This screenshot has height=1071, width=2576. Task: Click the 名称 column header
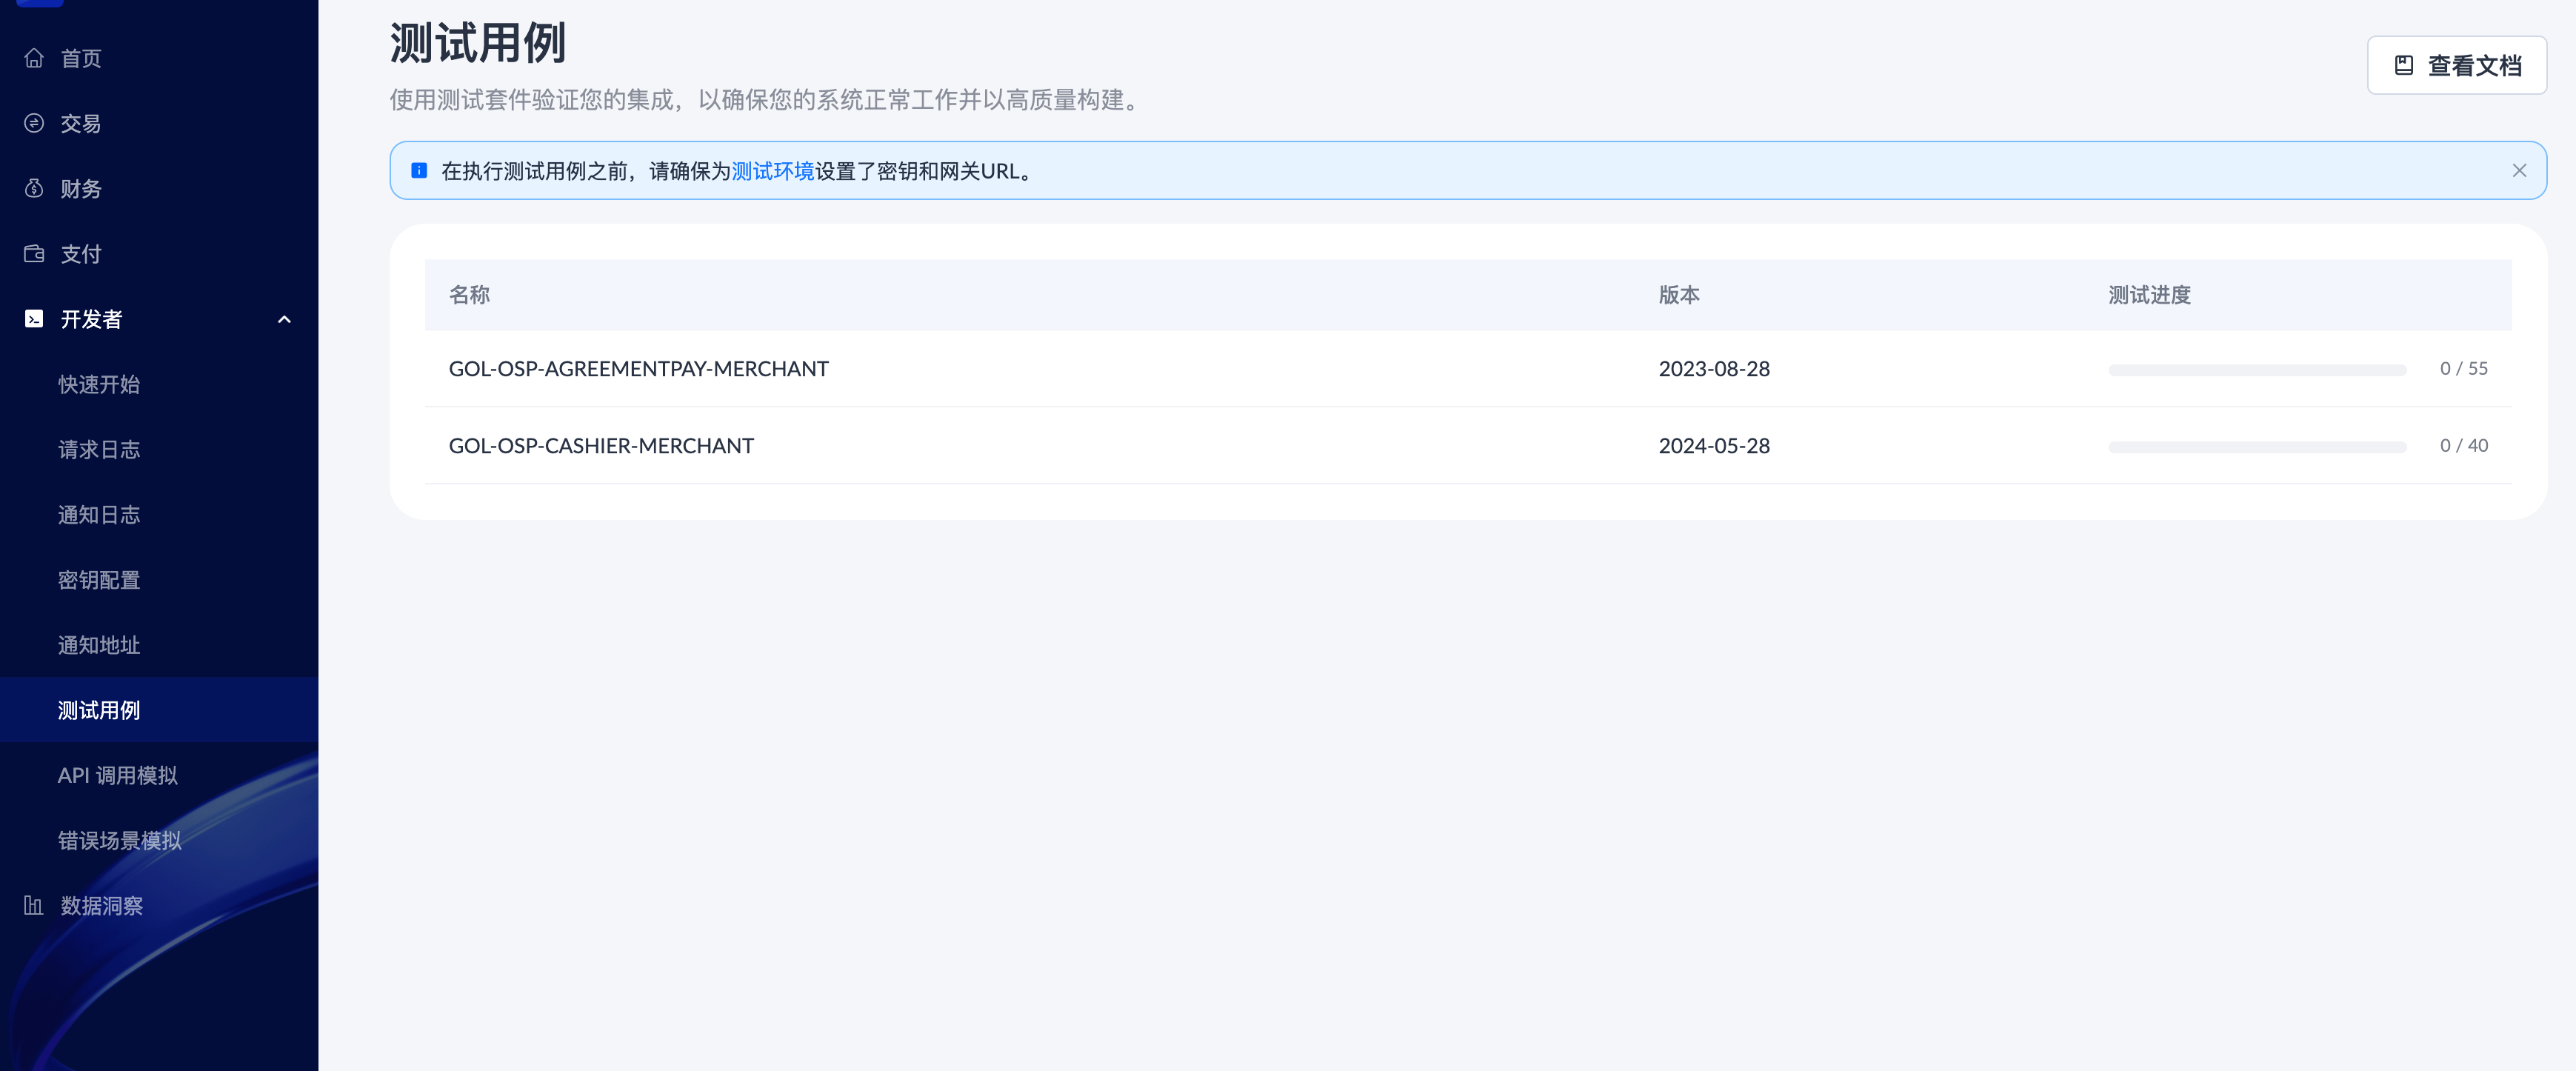coord(469,295)
